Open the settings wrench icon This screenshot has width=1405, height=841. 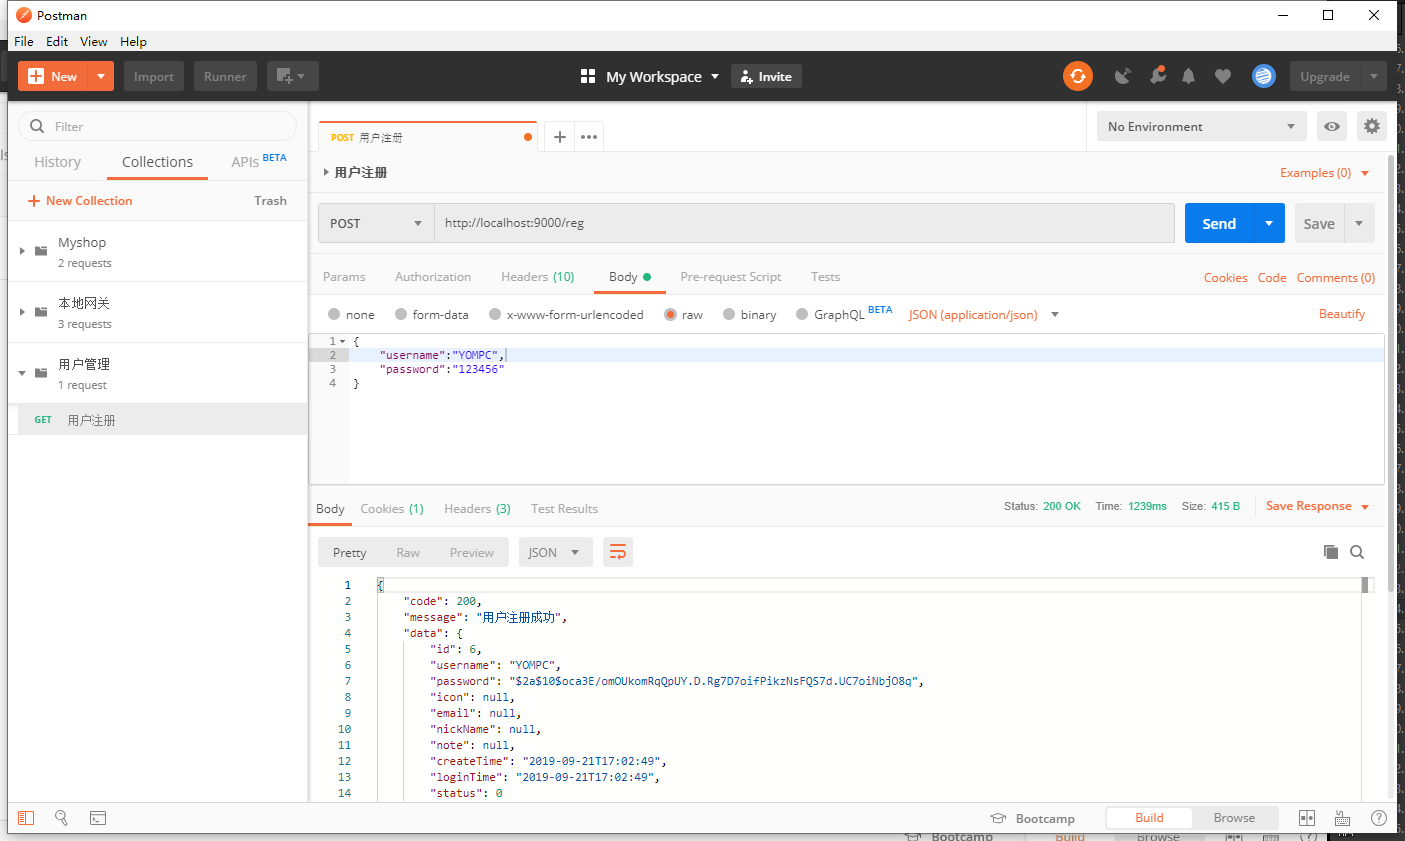(x=1156, y=76)
